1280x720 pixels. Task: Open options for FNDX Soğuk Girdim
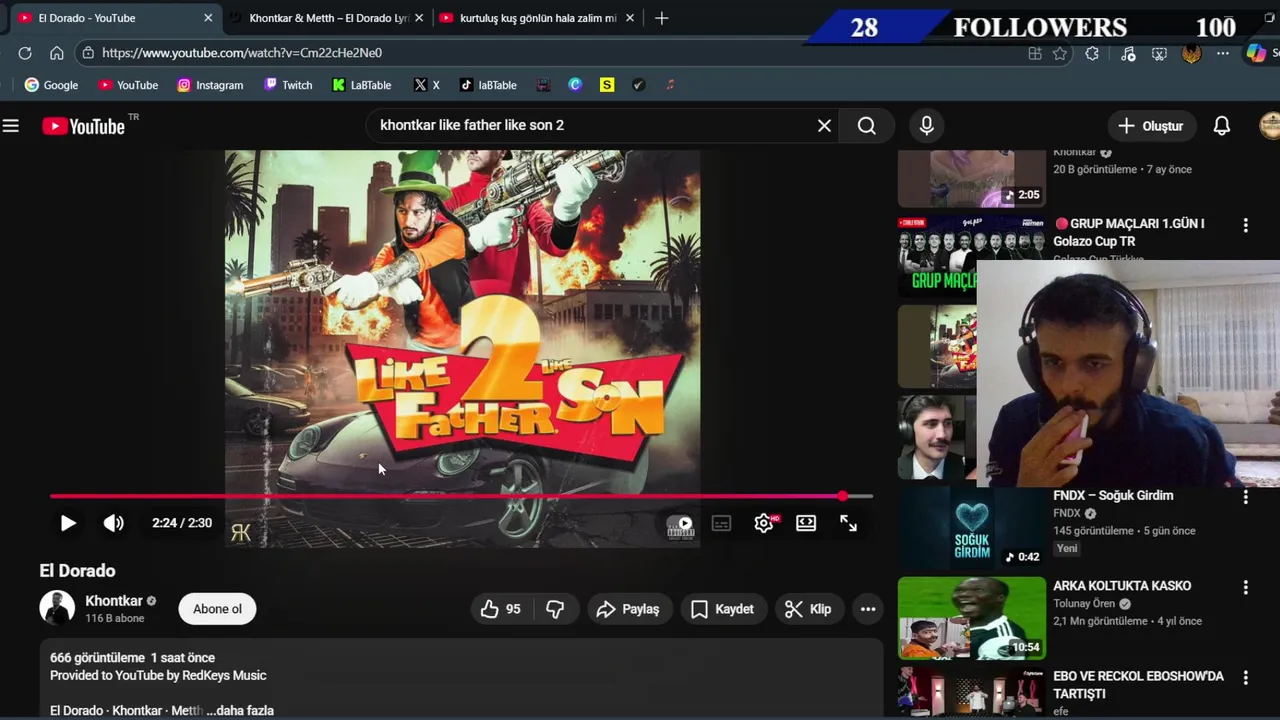point(1246,497)
